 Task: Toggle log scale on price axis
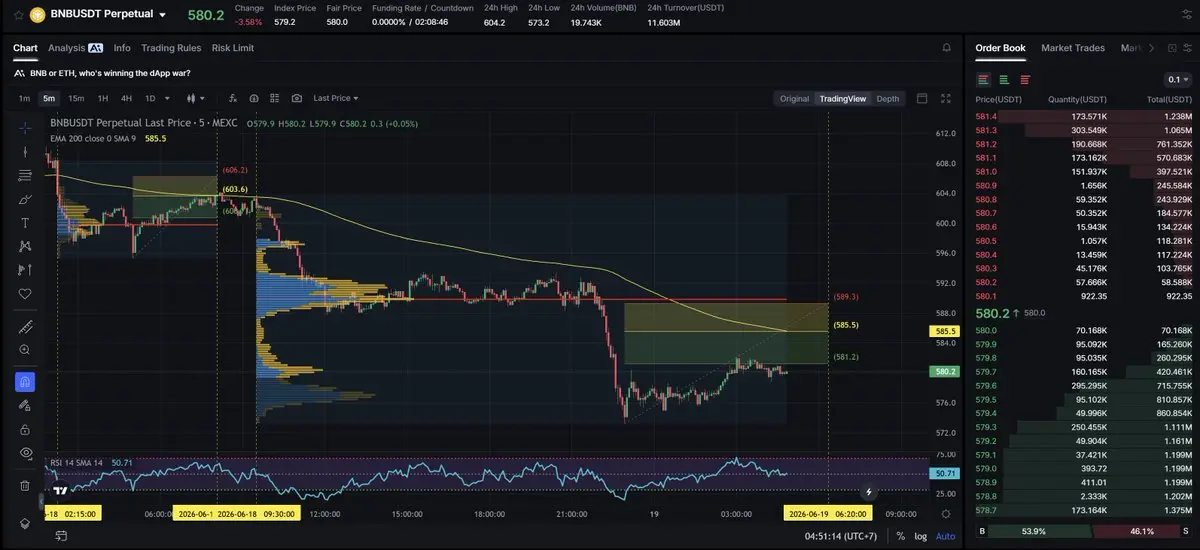(x=919, y=536)
